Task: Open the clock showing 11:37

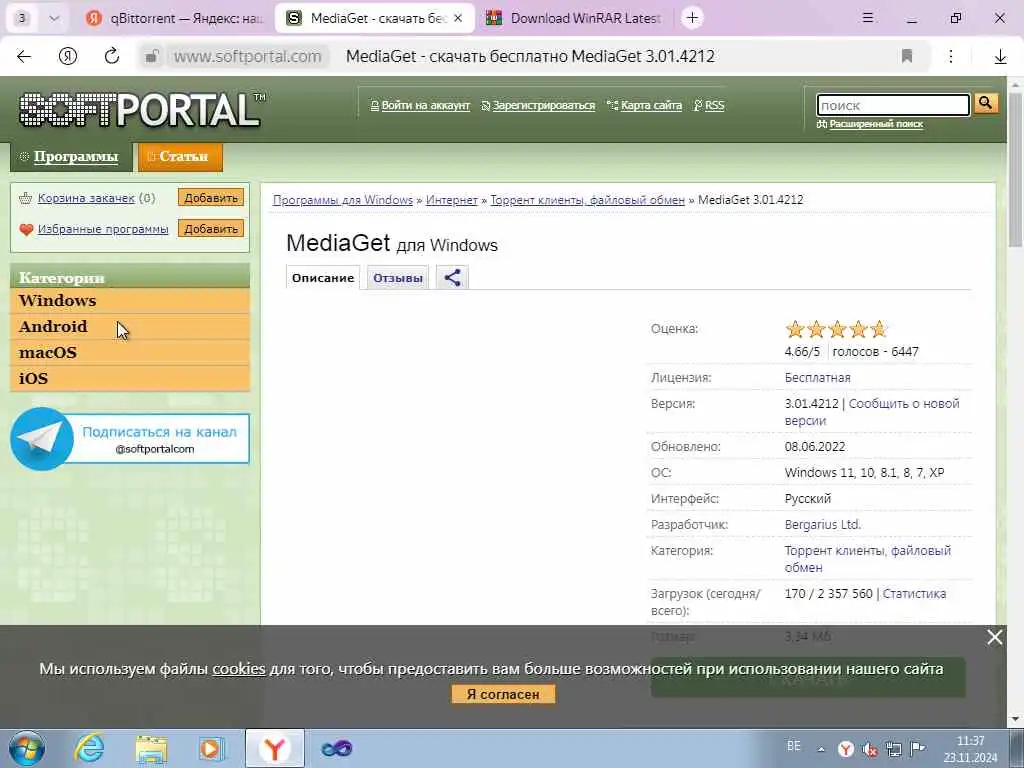Action: click(x=970, y=749)
